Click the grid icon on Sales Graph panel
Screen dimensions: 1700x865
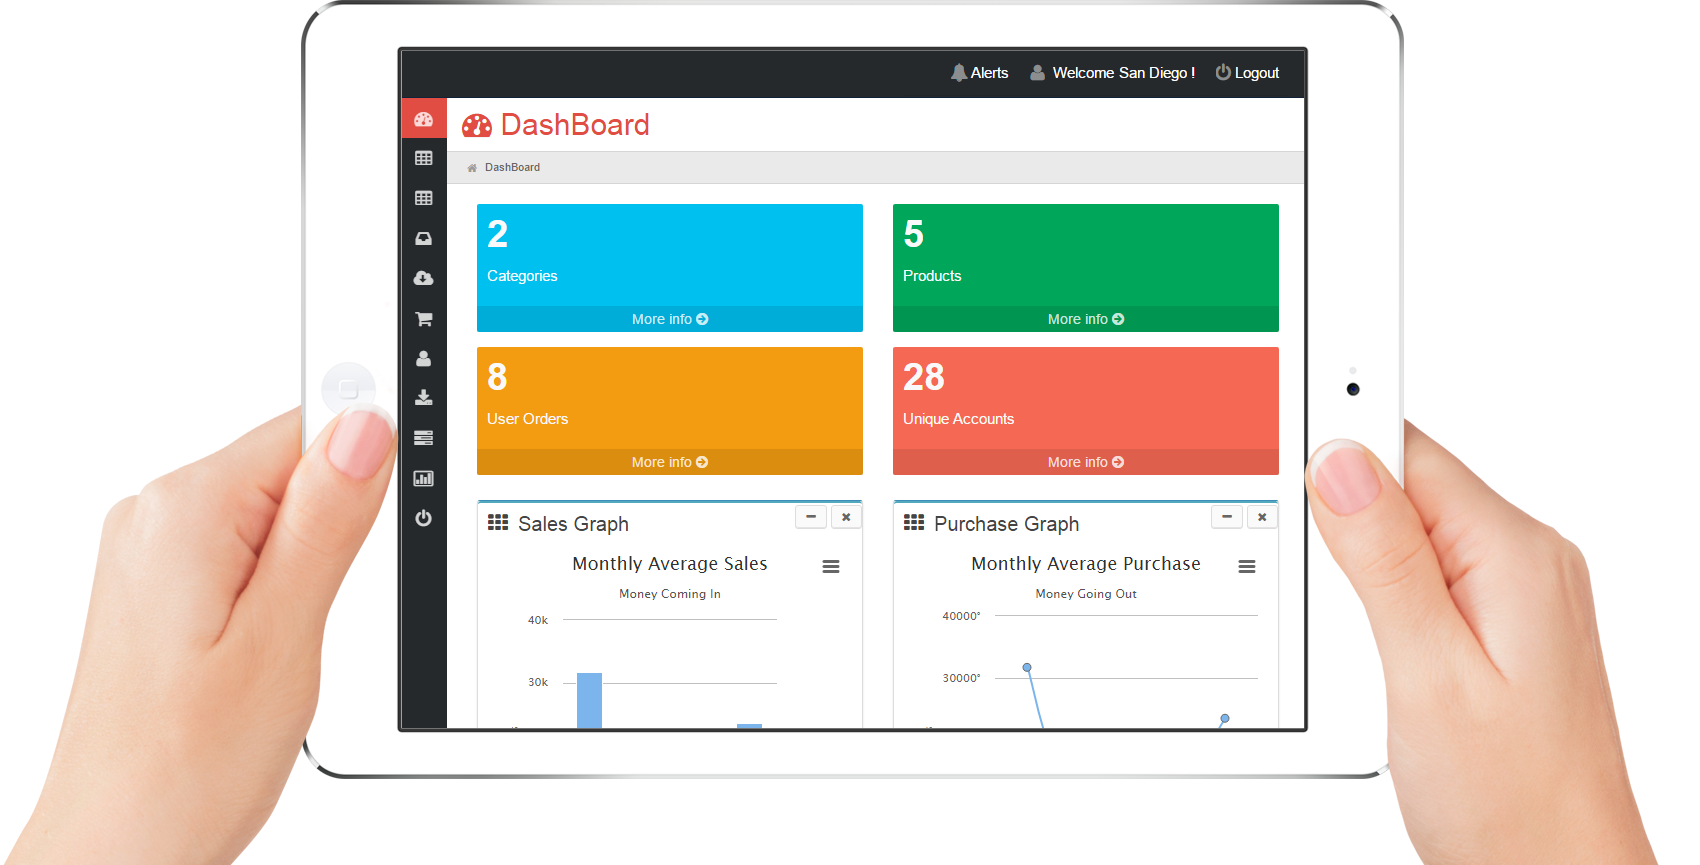[498, 522]
